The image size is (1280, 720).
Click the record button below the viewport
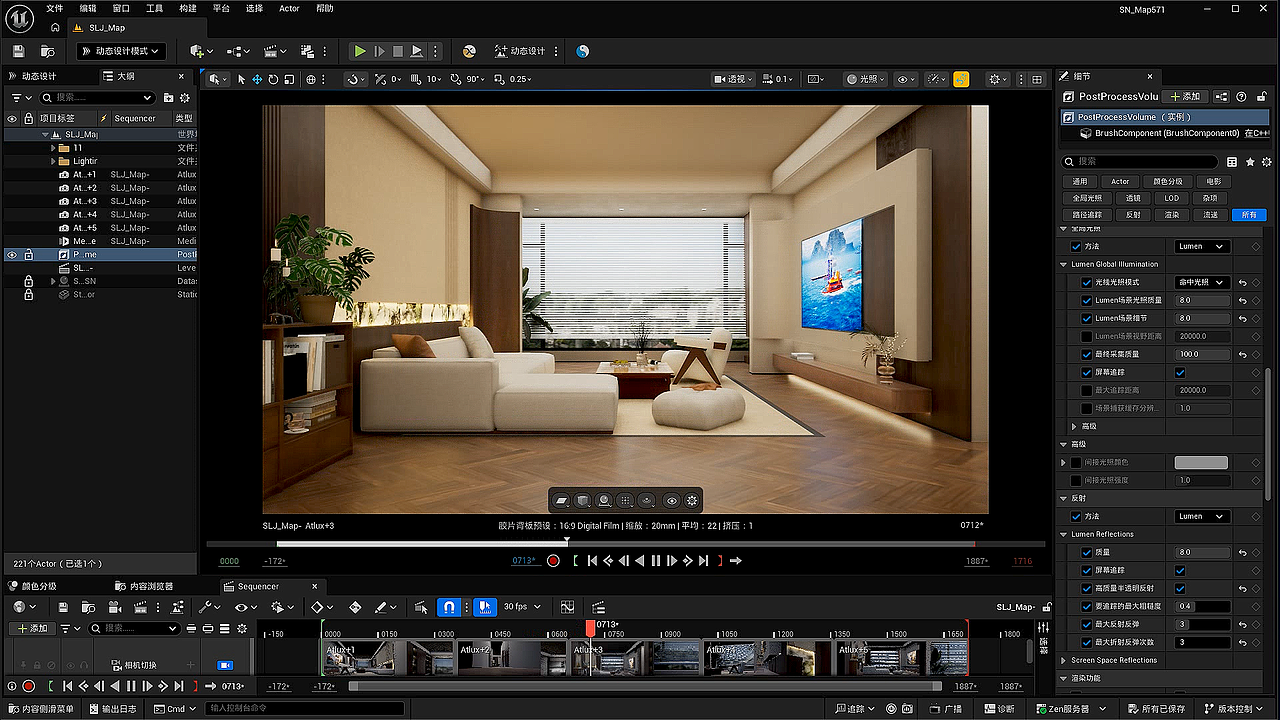[553, 561]
